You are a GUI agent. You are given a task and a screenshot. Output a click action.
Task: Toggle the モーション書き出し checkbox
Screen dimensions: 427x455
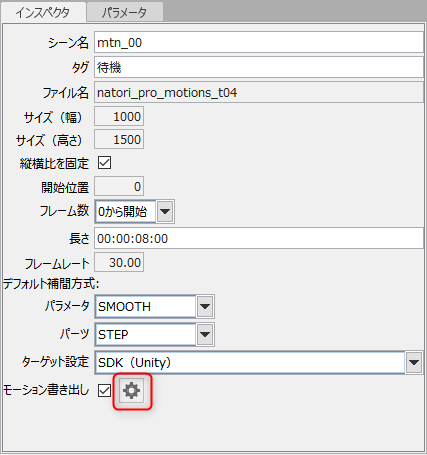tap(104, 390)
